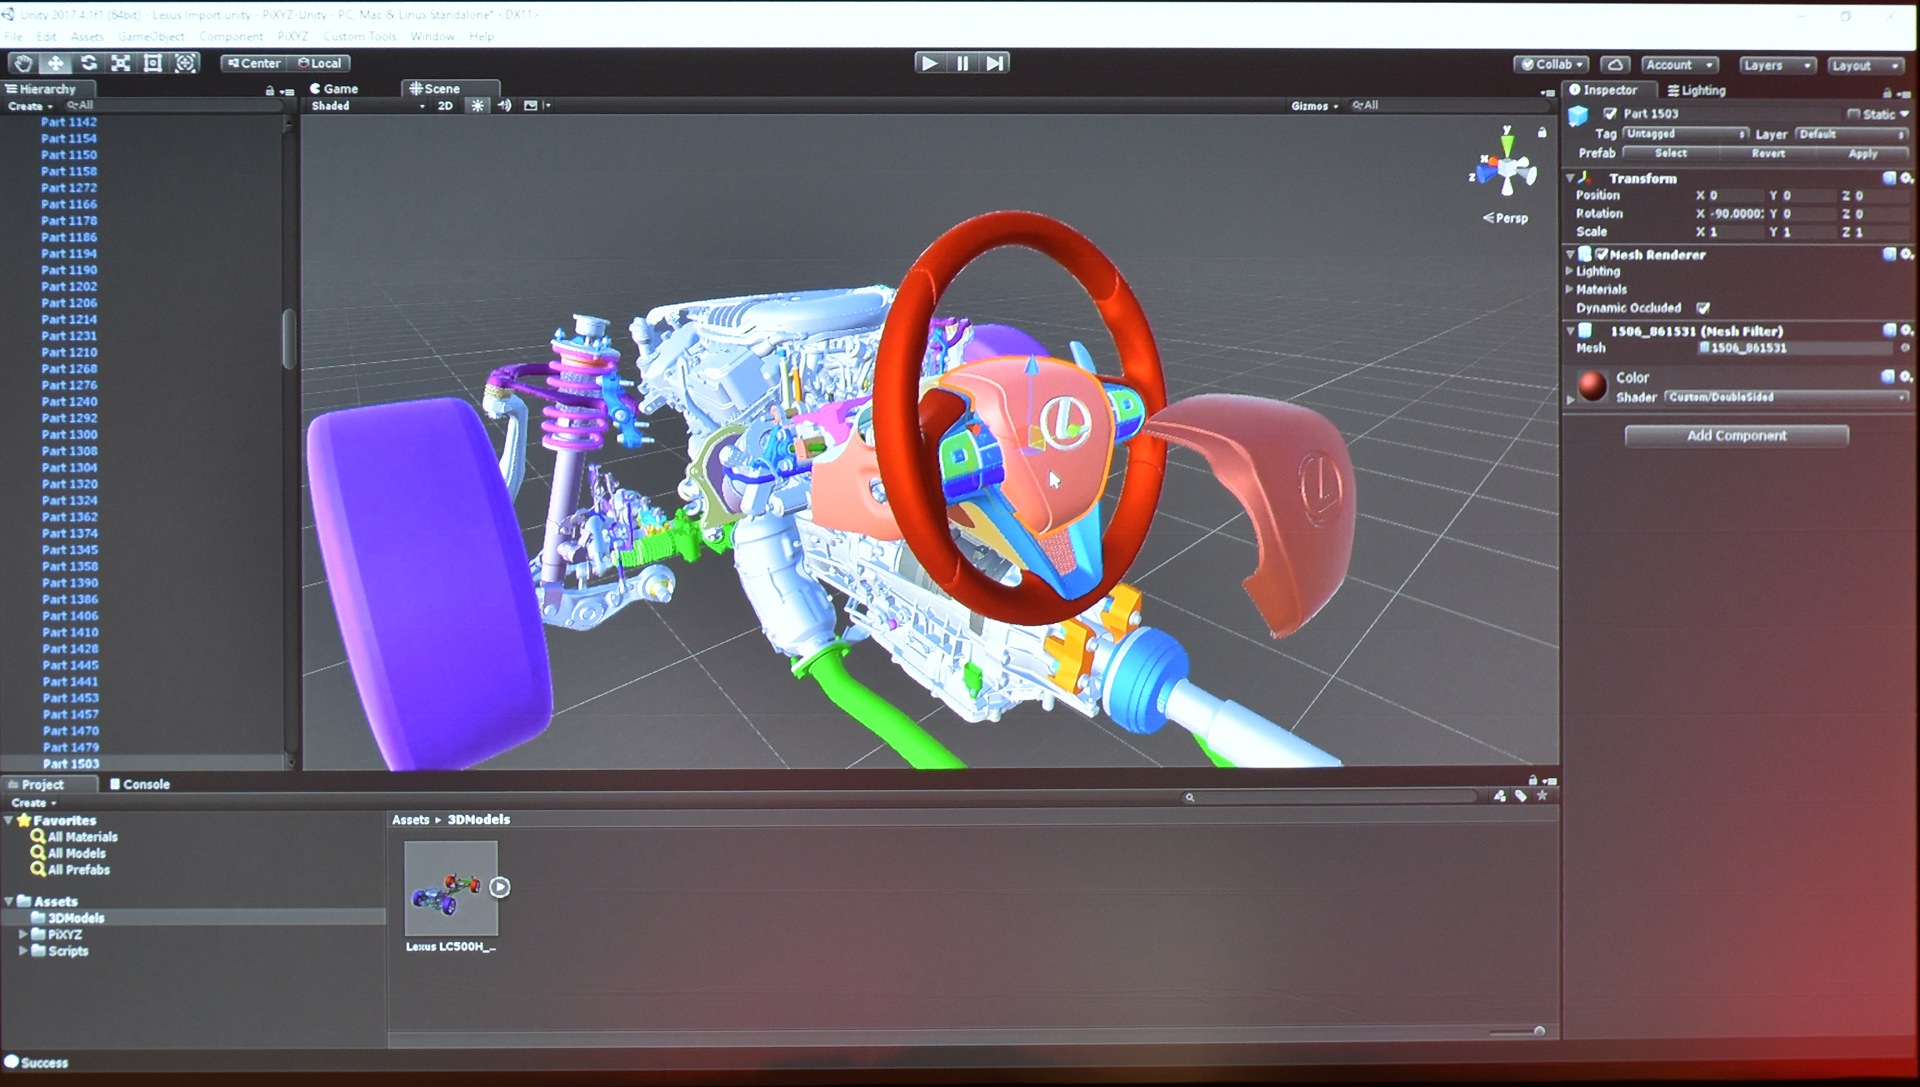Select the combined Transform tool
The image size is (1920, 1087).
pyautogui.click(x=185, y=63)
